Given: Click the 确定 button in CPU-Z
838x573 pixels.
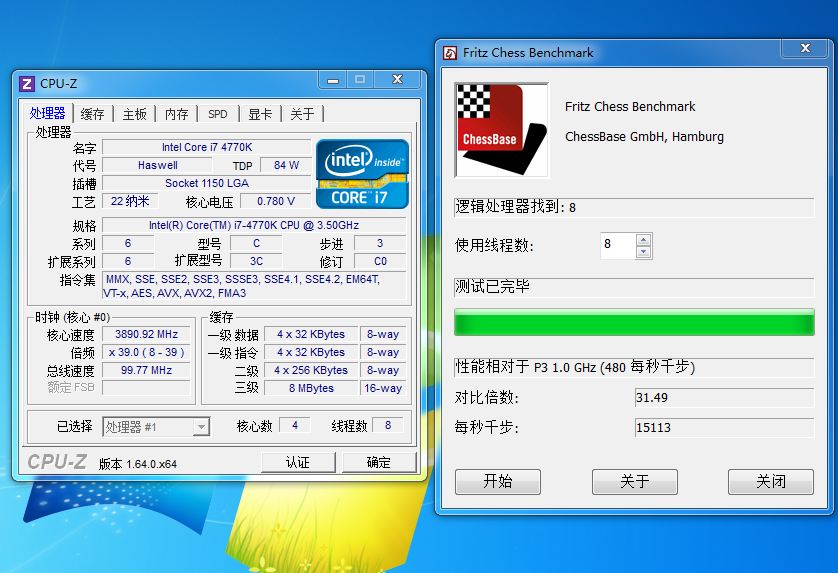Looking at the screenshot, I should pos(379,462).
